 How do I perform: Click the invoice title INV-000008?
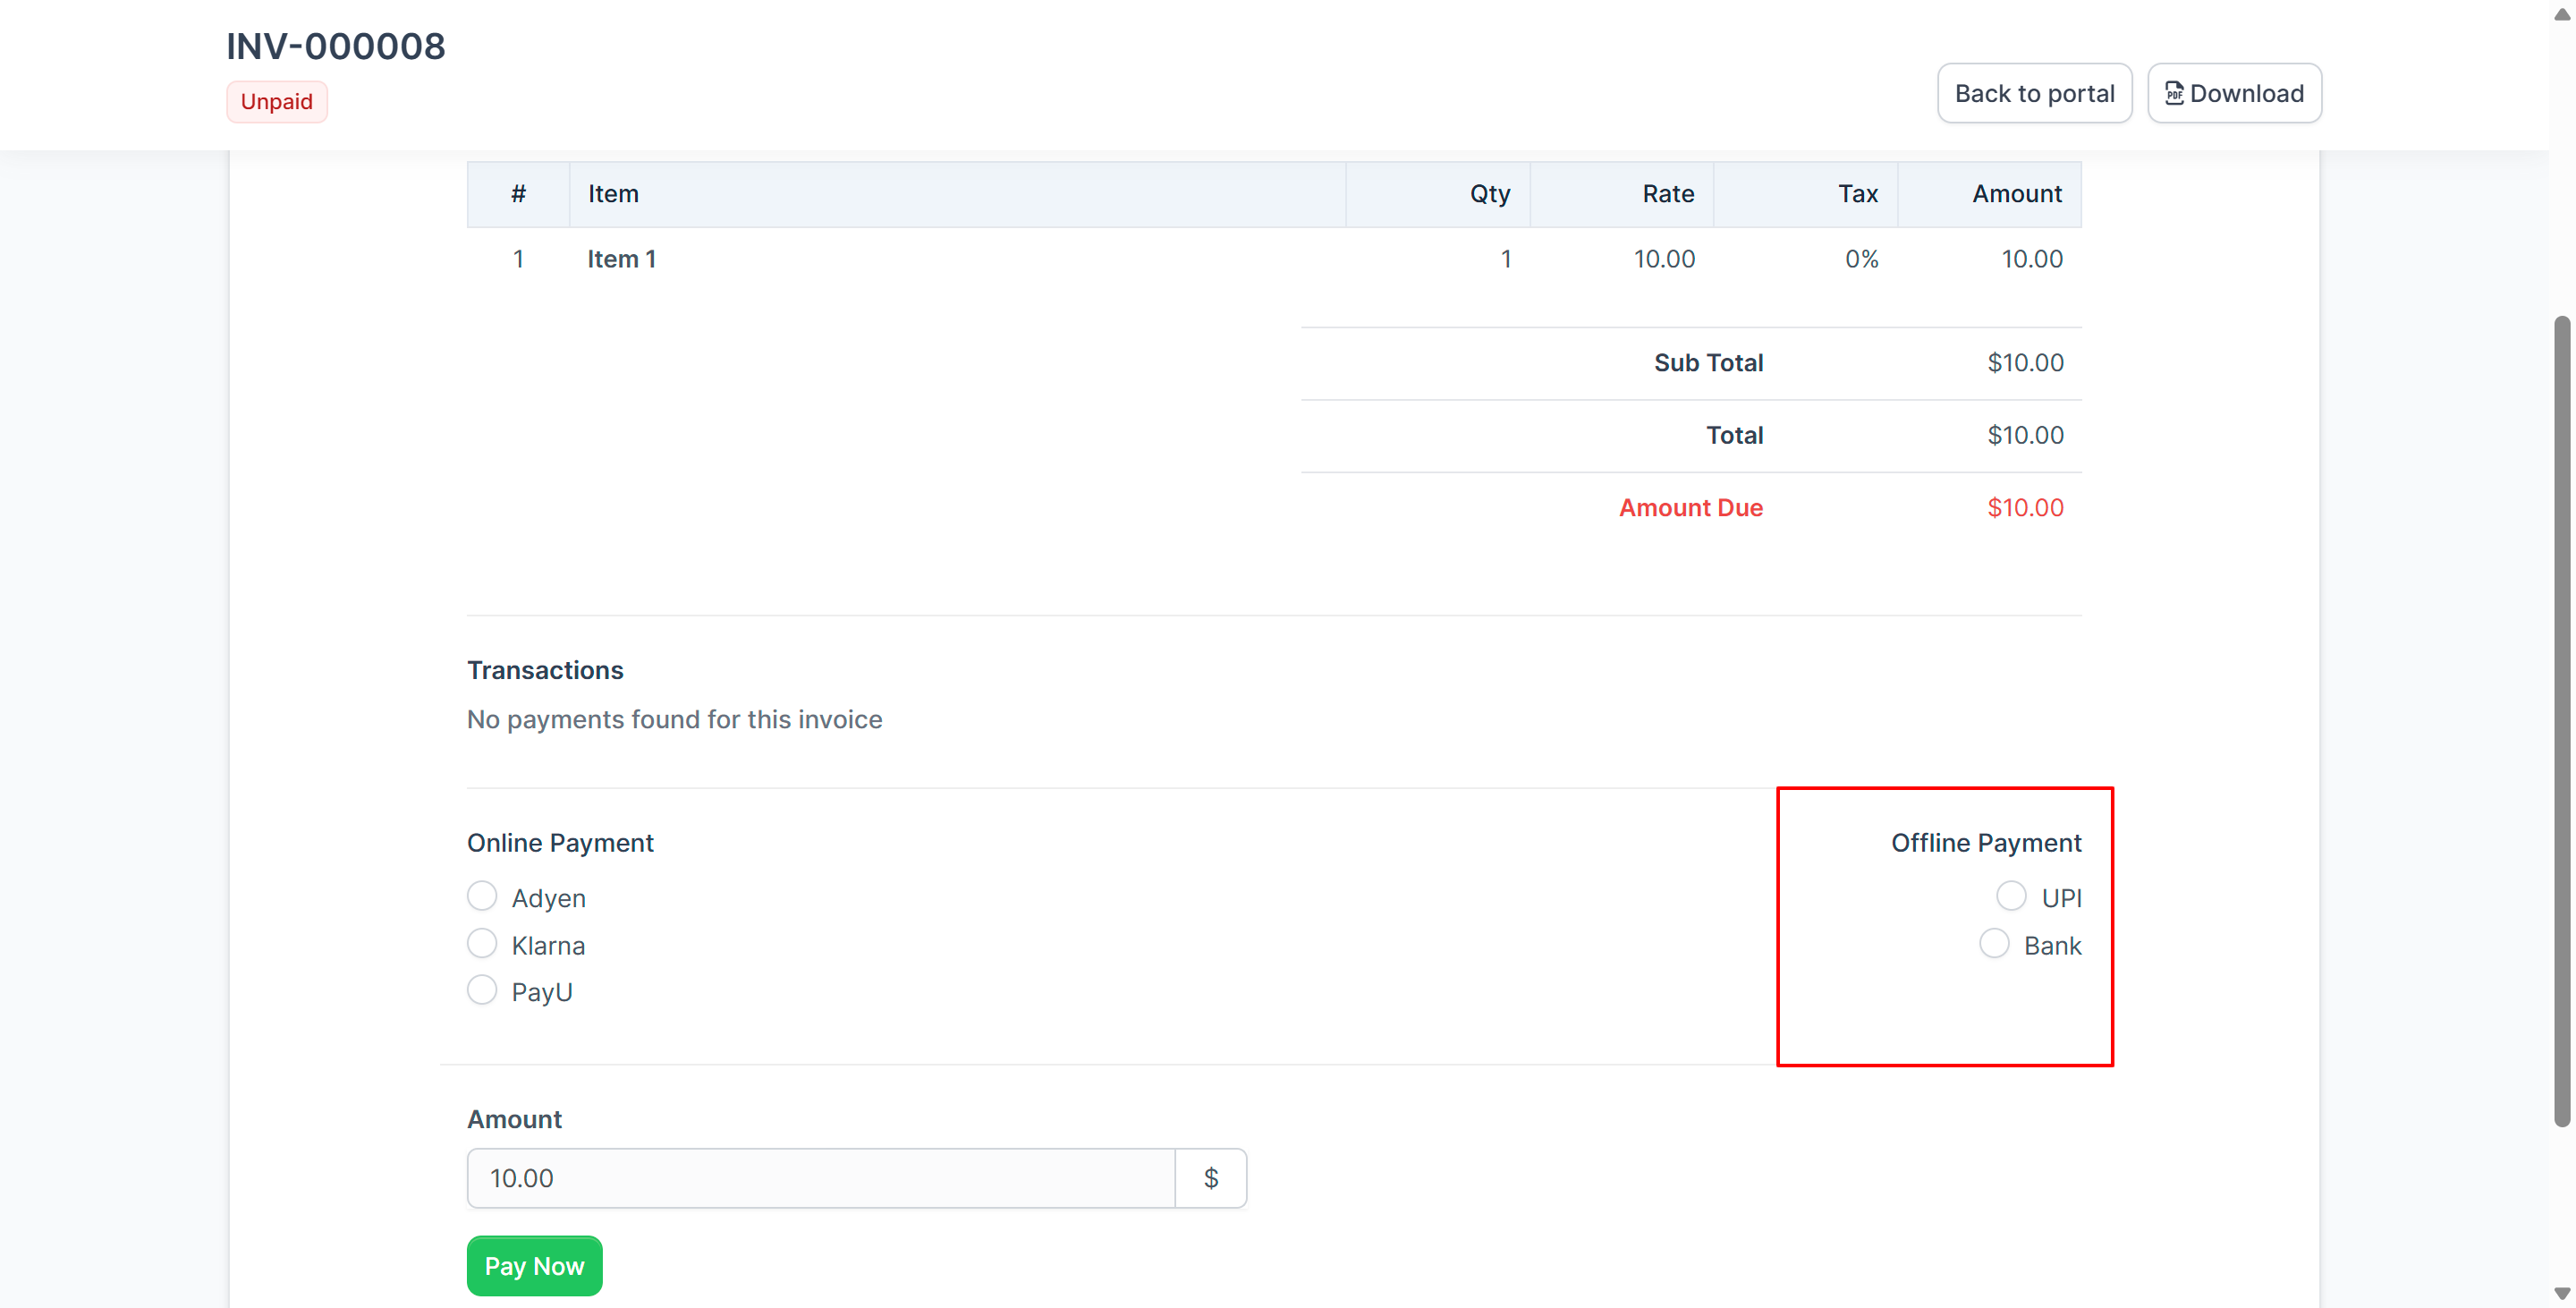(336, 45)
